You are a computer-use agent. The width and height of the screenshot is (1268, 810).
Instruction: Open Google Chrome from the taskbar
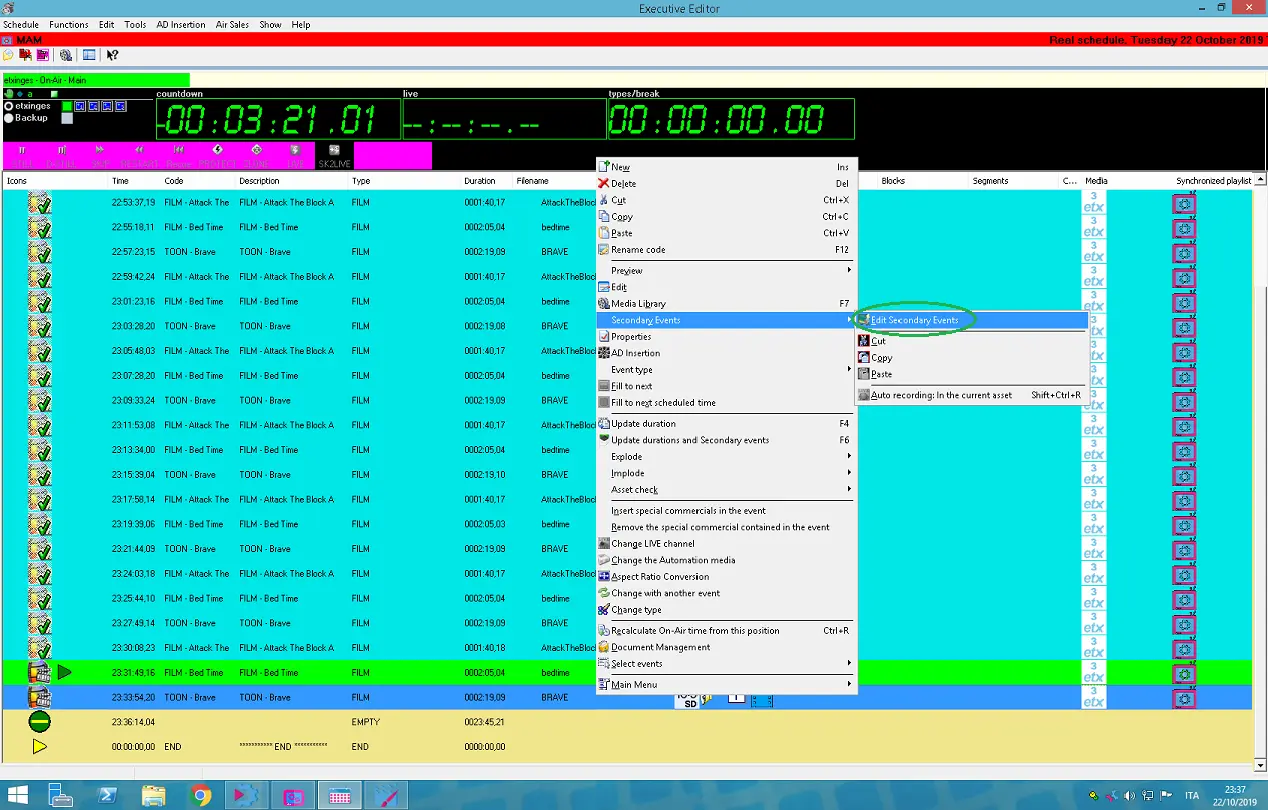coord(202,796)
